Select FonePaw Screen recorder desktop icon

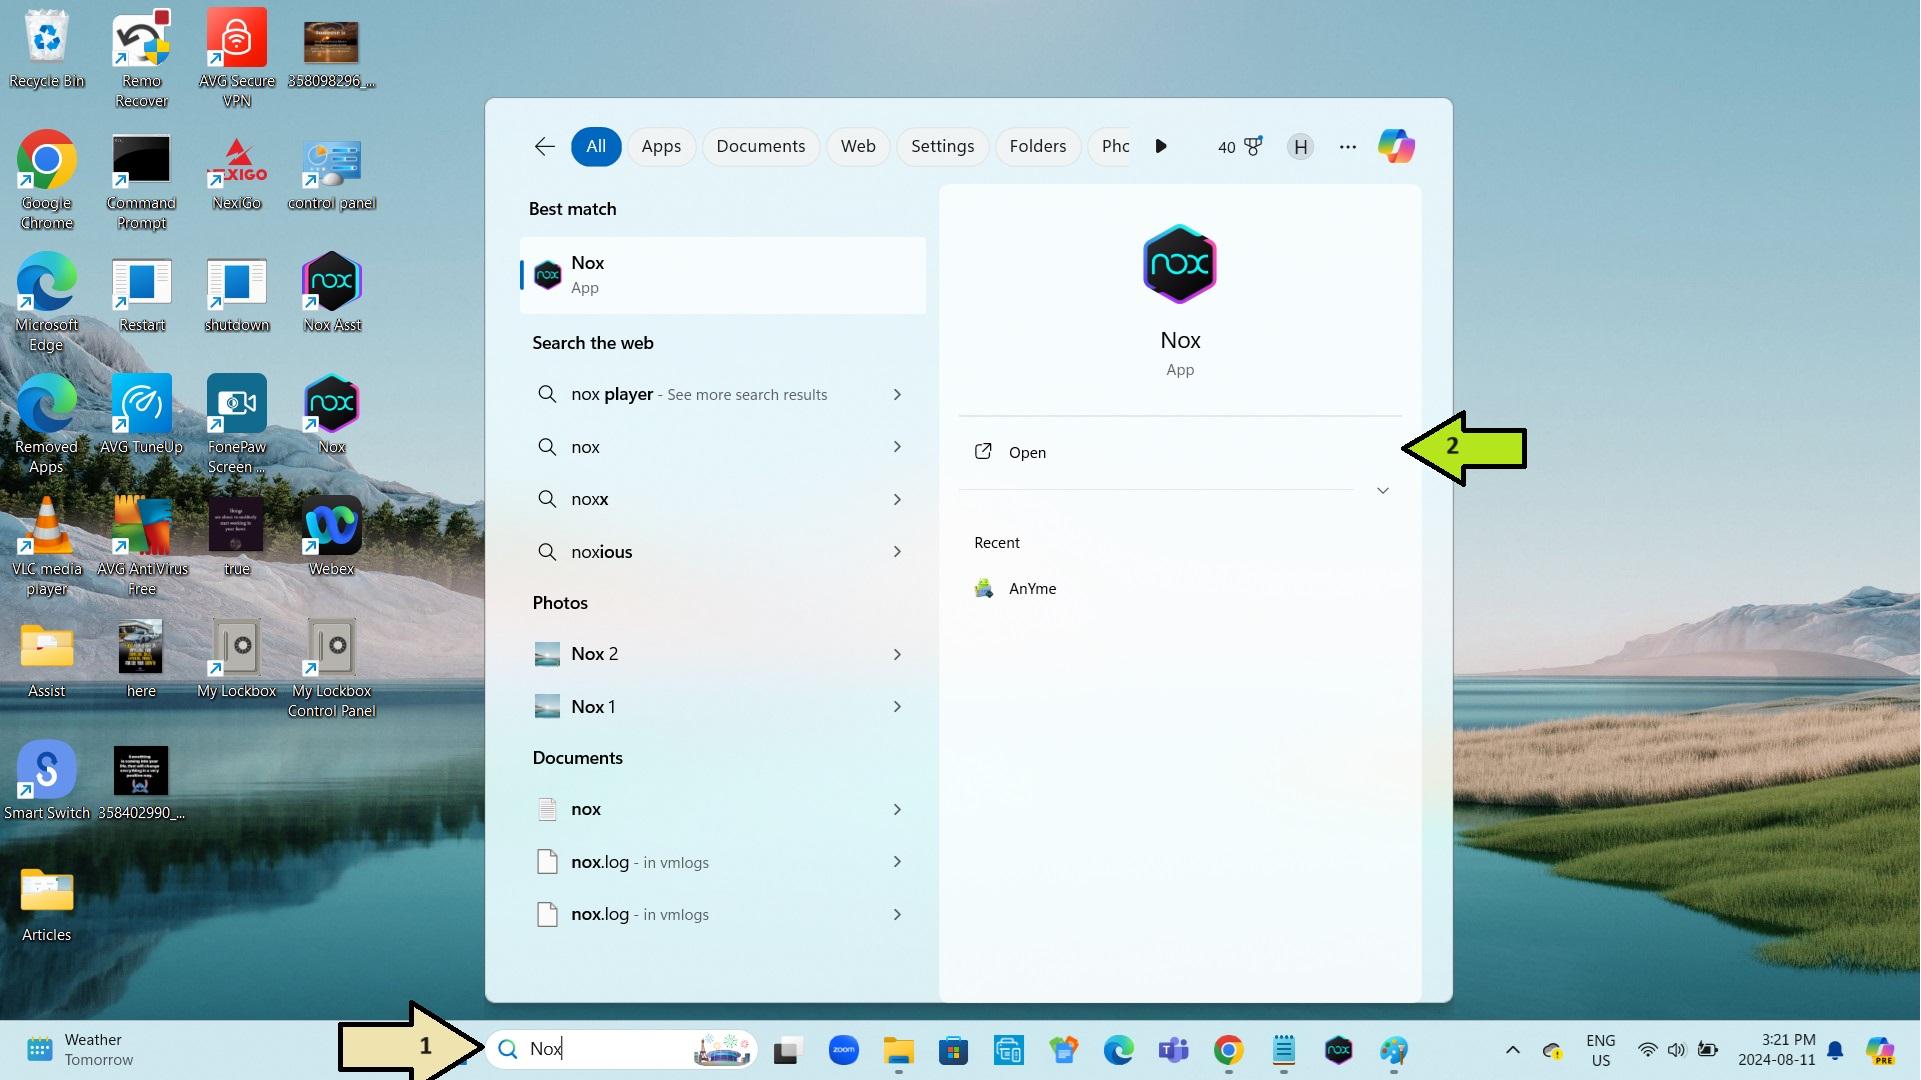point(236,424)
